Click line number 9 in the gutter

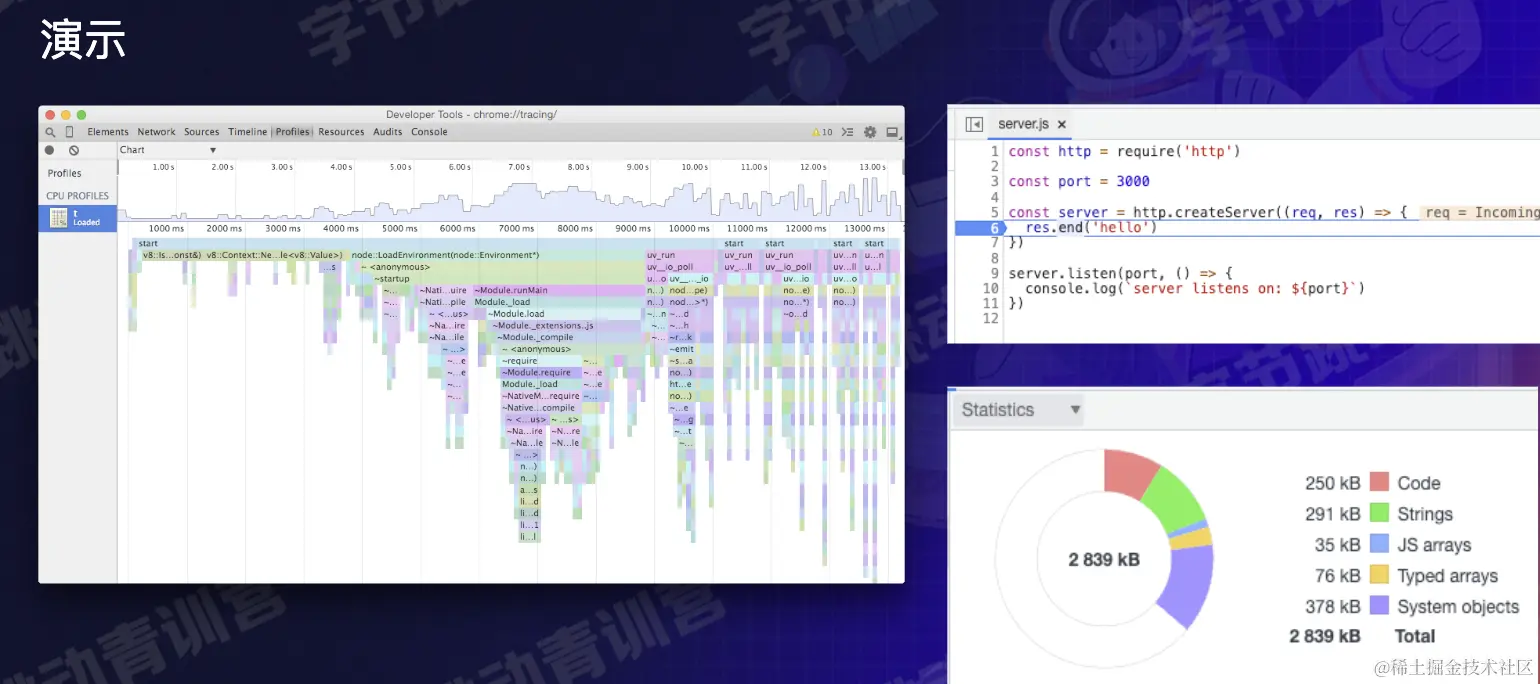click(x=994, y=273)
